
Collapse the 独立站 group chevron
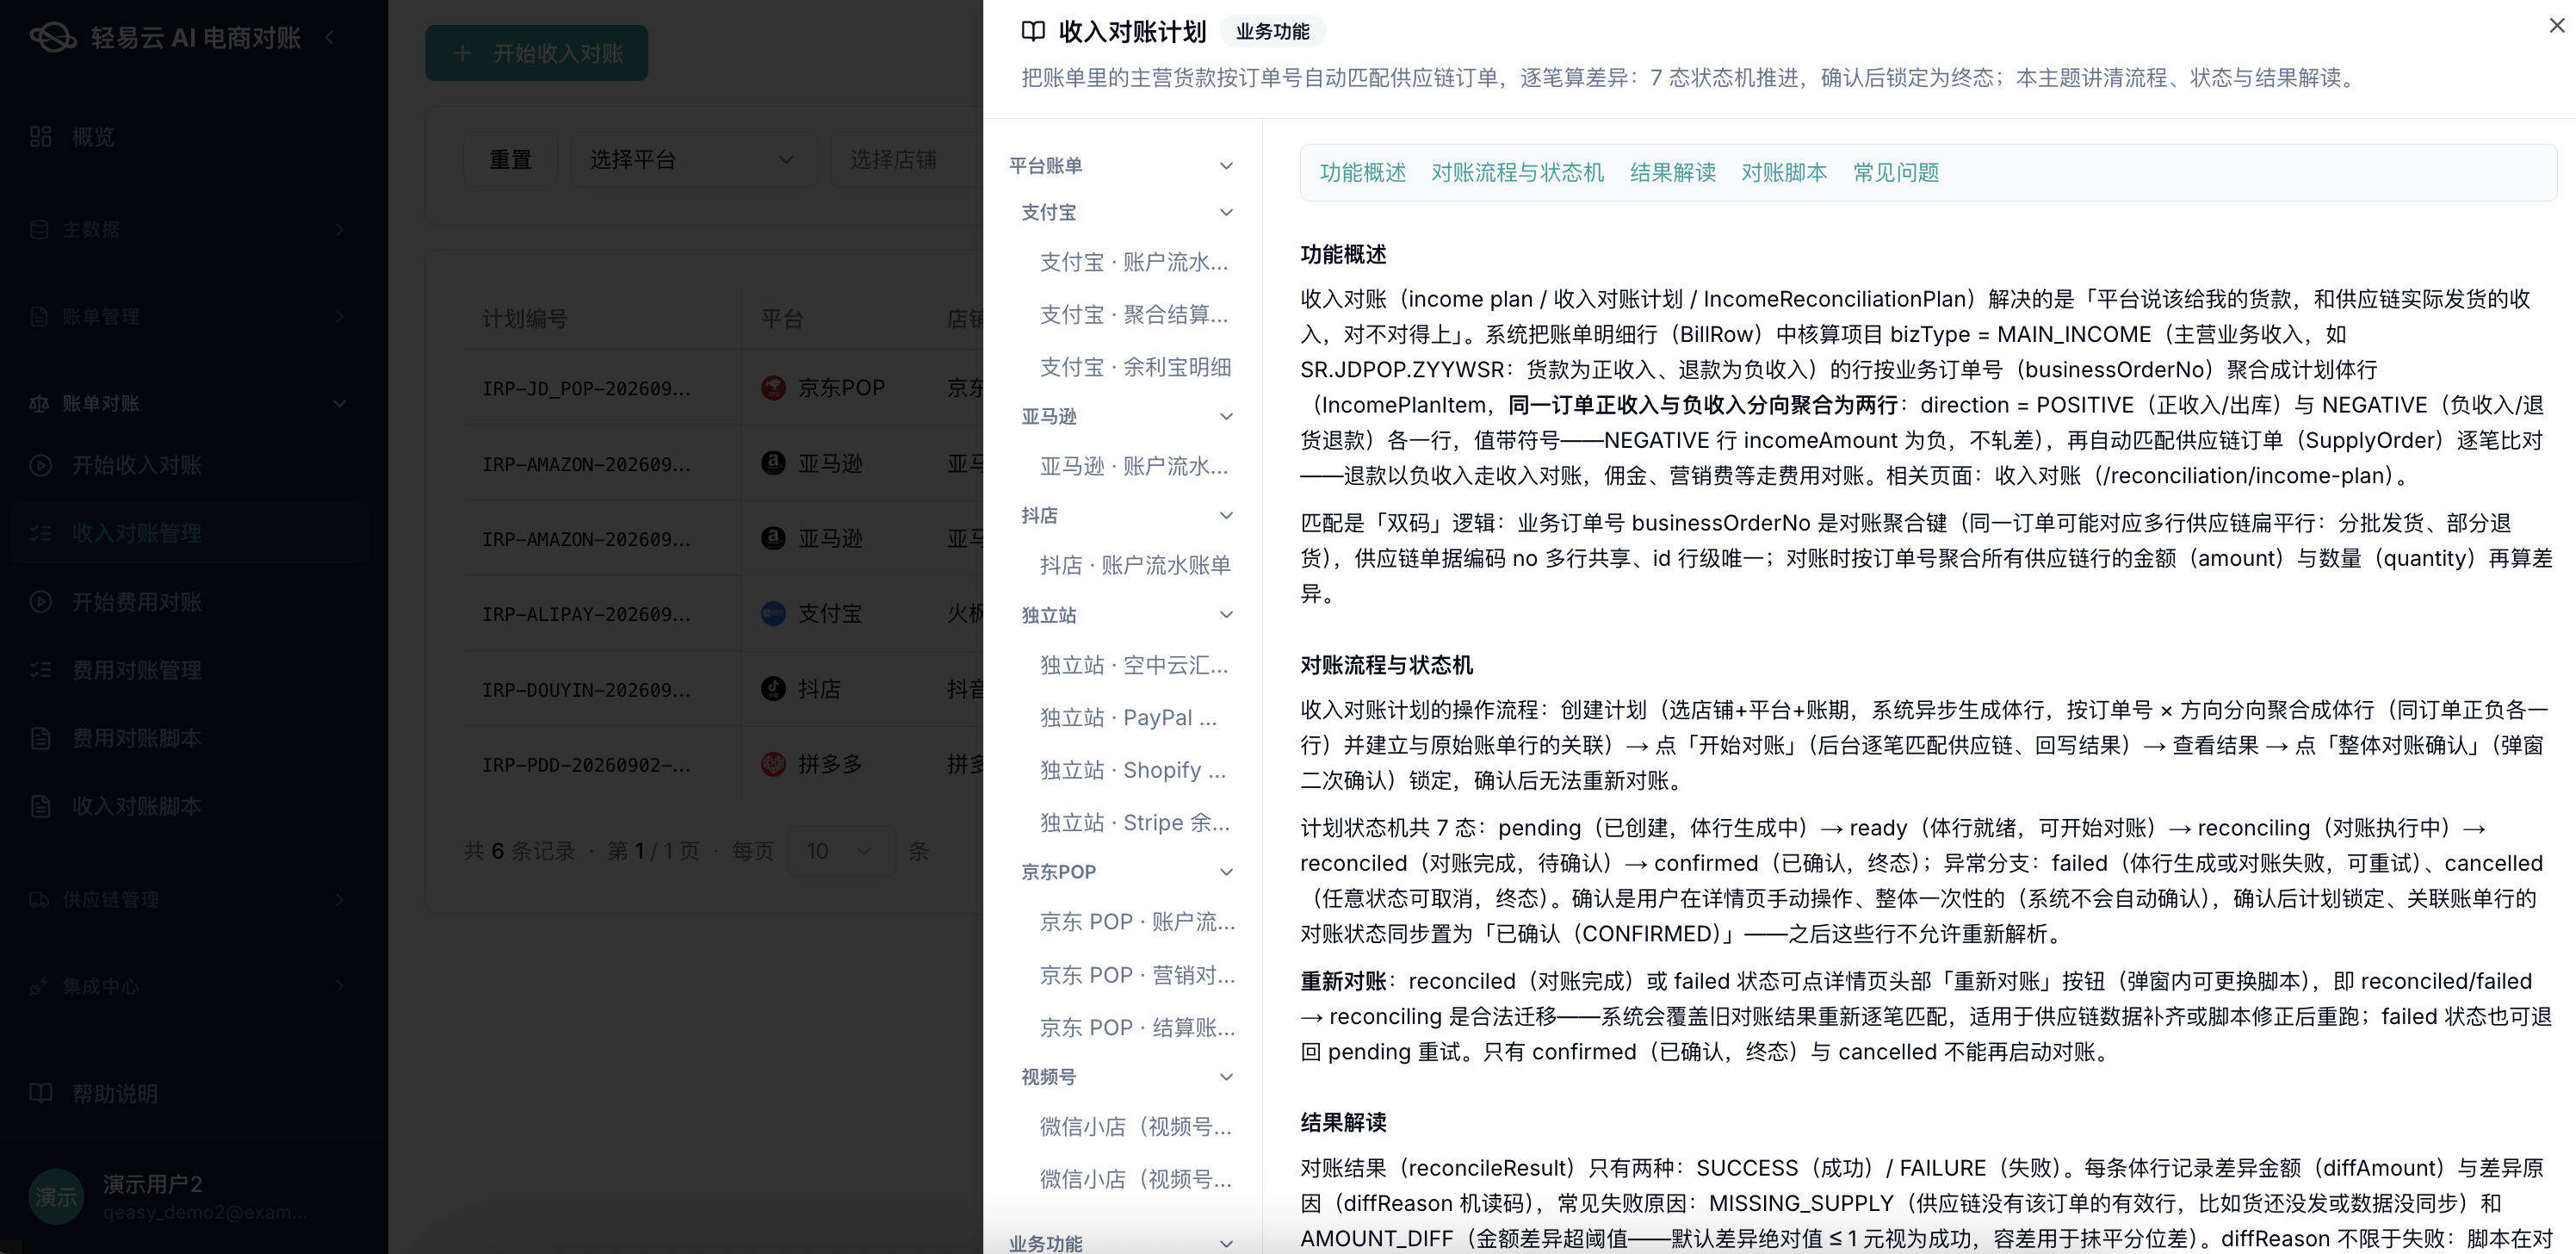point(1226,614)
